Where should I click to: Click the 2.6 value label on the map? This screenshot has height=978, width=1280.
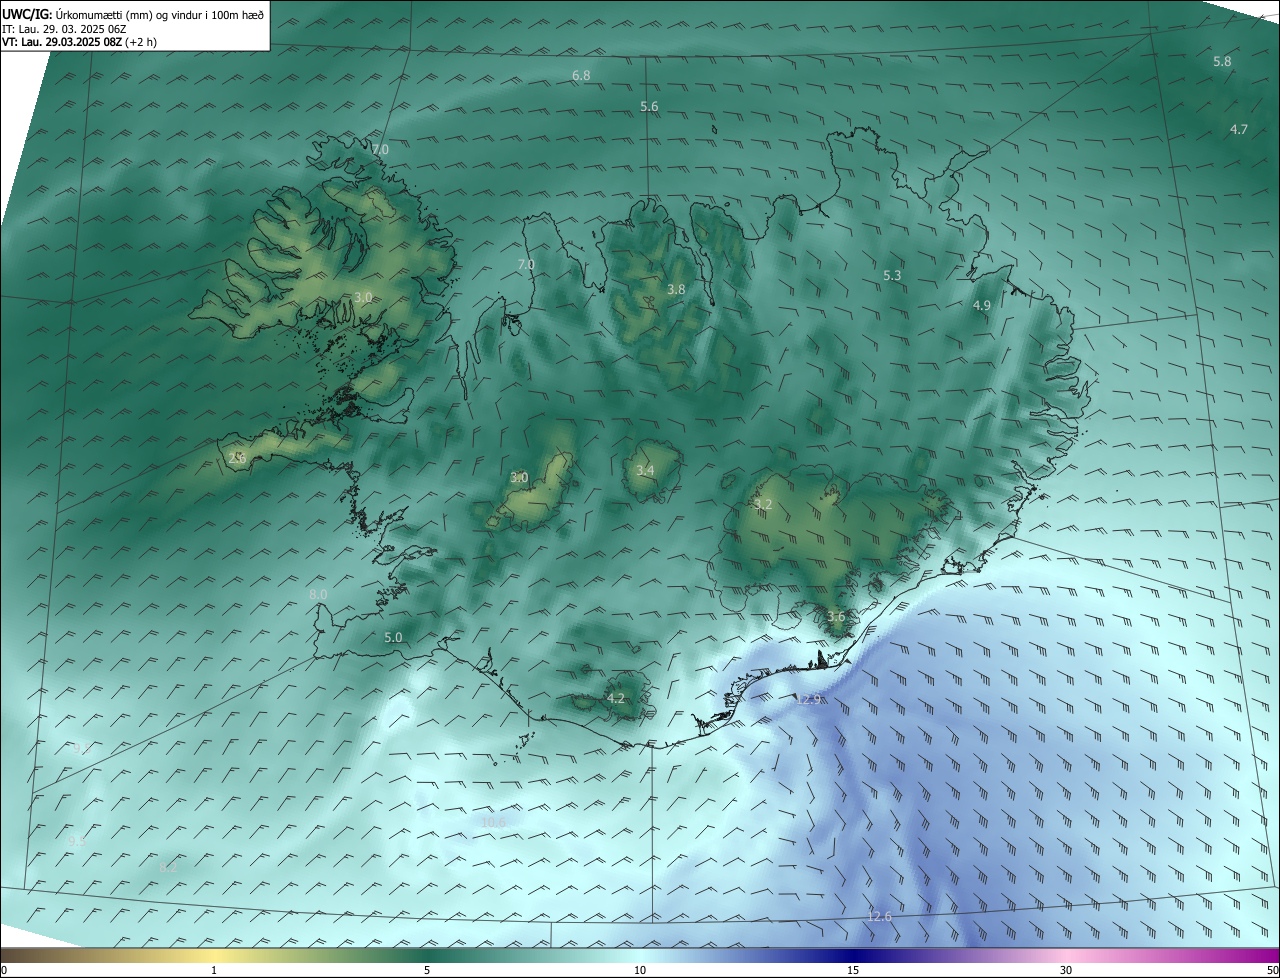point(237,457)
